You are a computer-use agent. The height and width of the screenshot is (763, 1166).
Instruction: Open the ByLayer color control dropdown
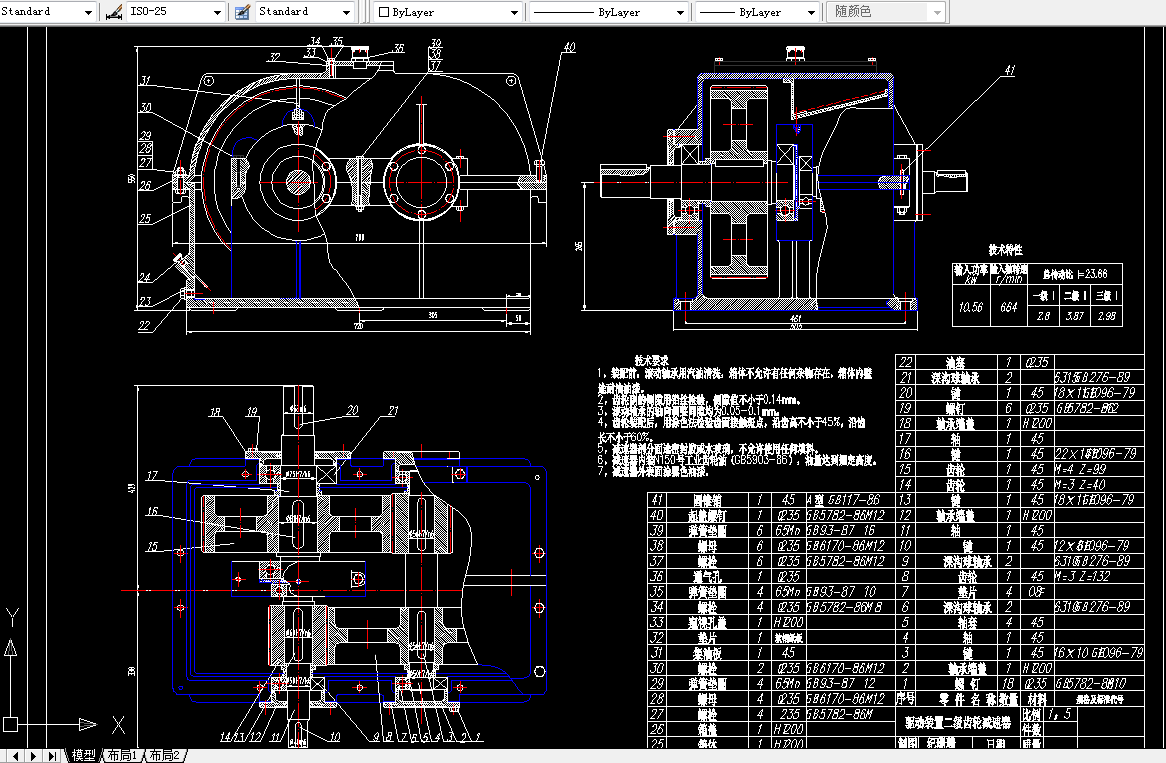pyautogui.click(x=514, y=12)
